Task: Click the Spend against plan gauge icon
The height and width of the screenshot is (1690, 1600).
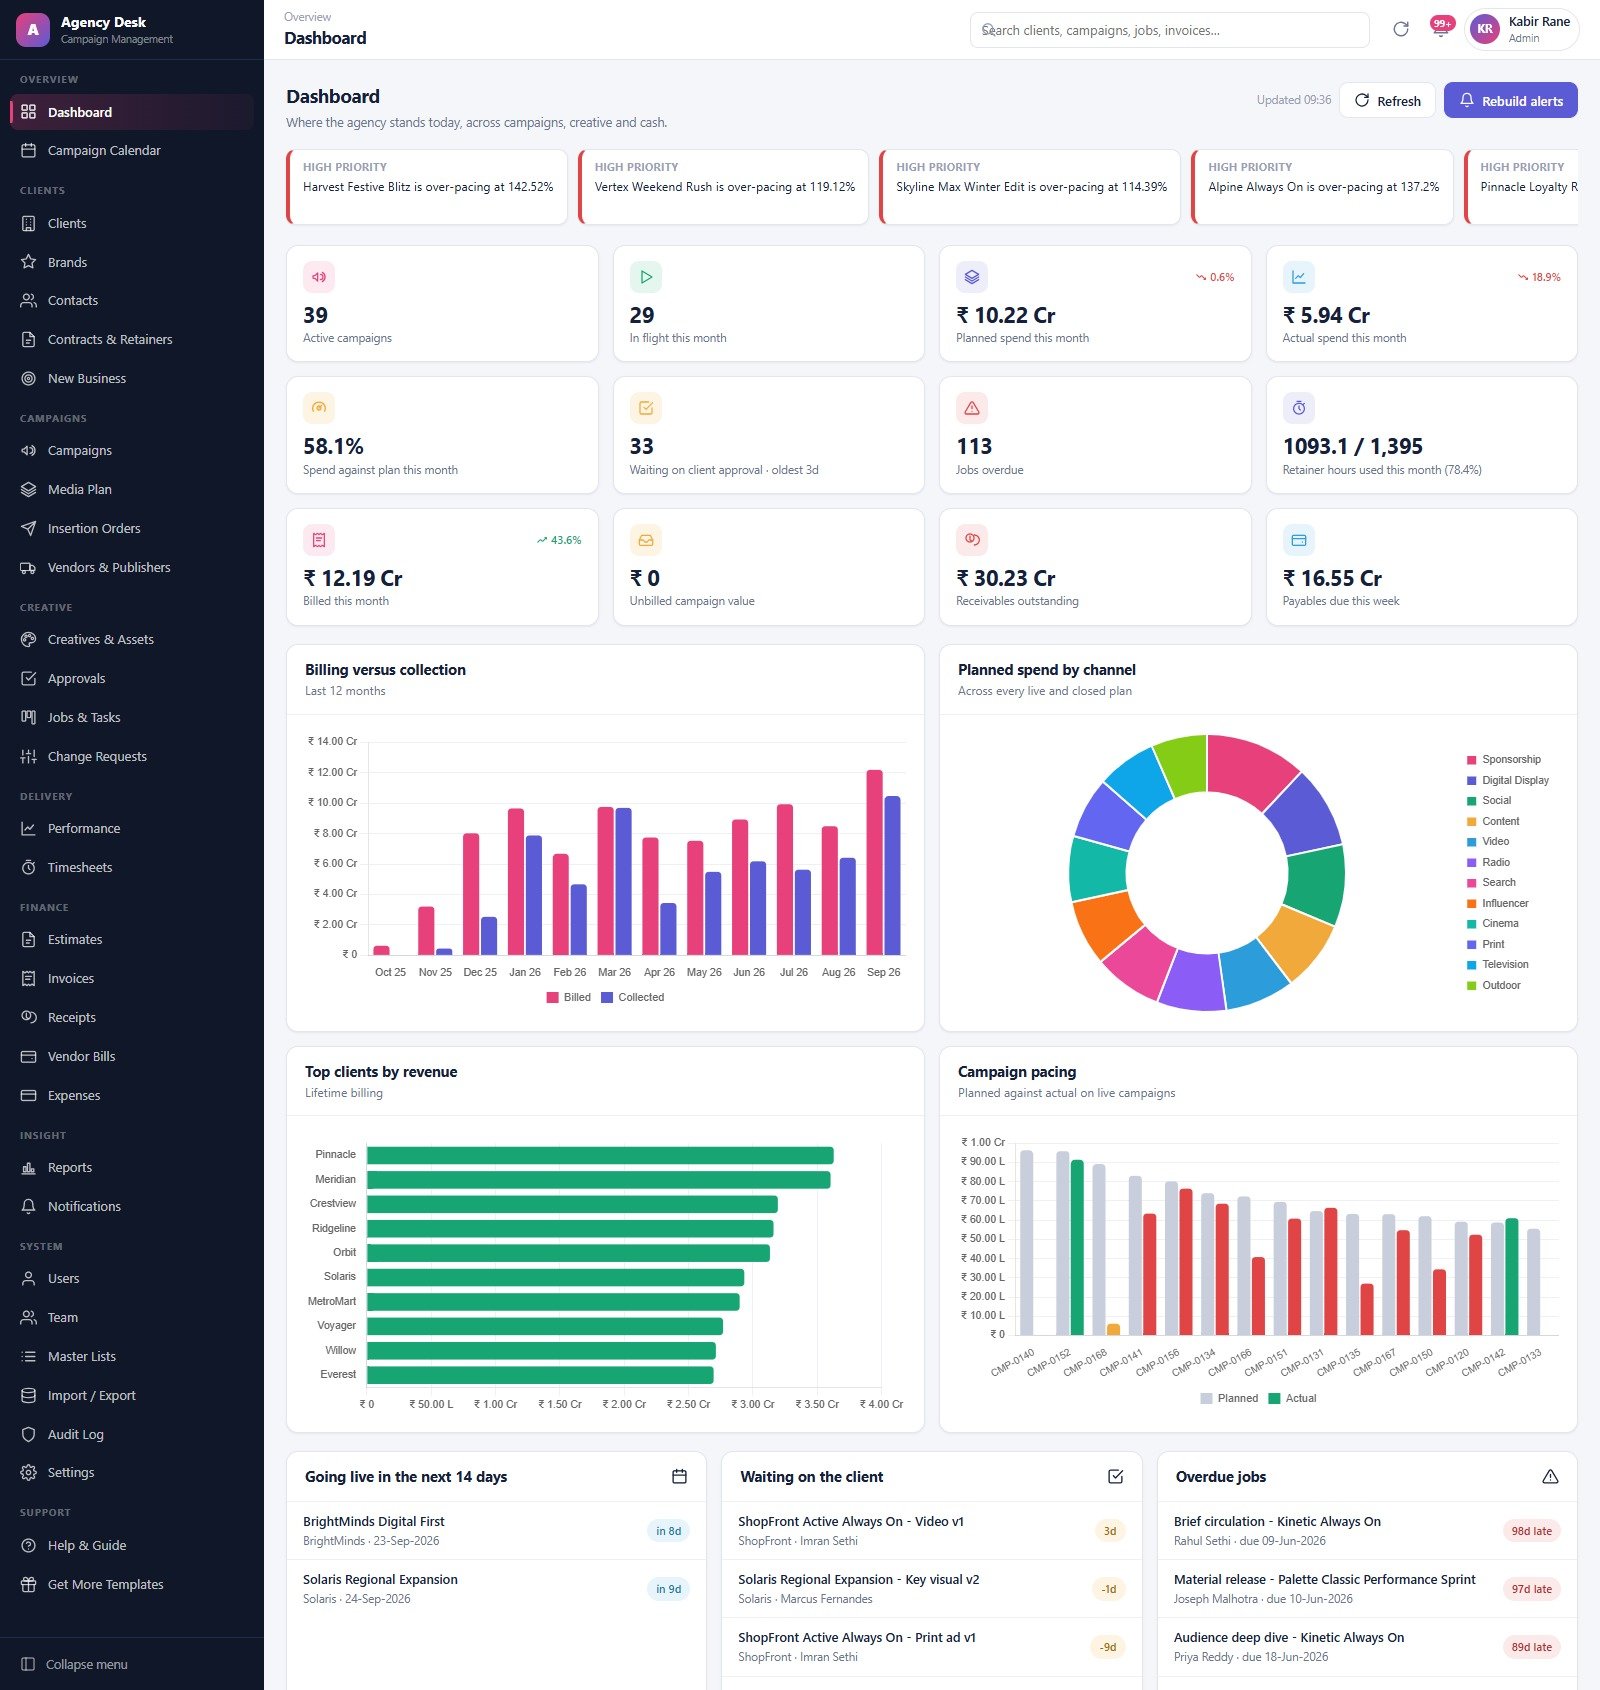Action: tap(319, 408)
